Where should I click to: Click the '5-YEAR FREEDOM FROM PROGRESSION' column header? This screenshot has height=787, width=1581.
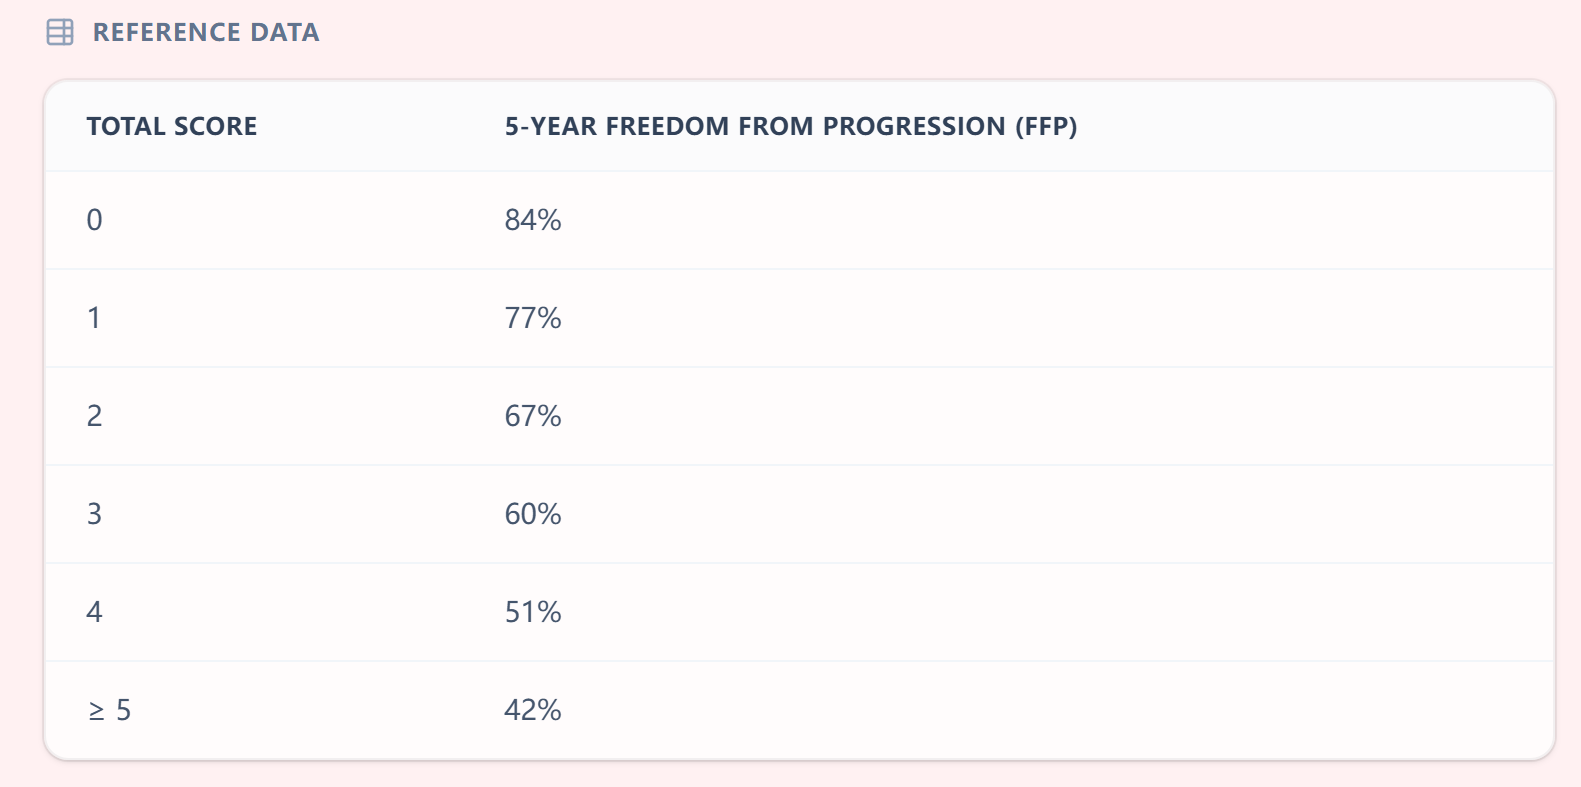pos(755,126)
